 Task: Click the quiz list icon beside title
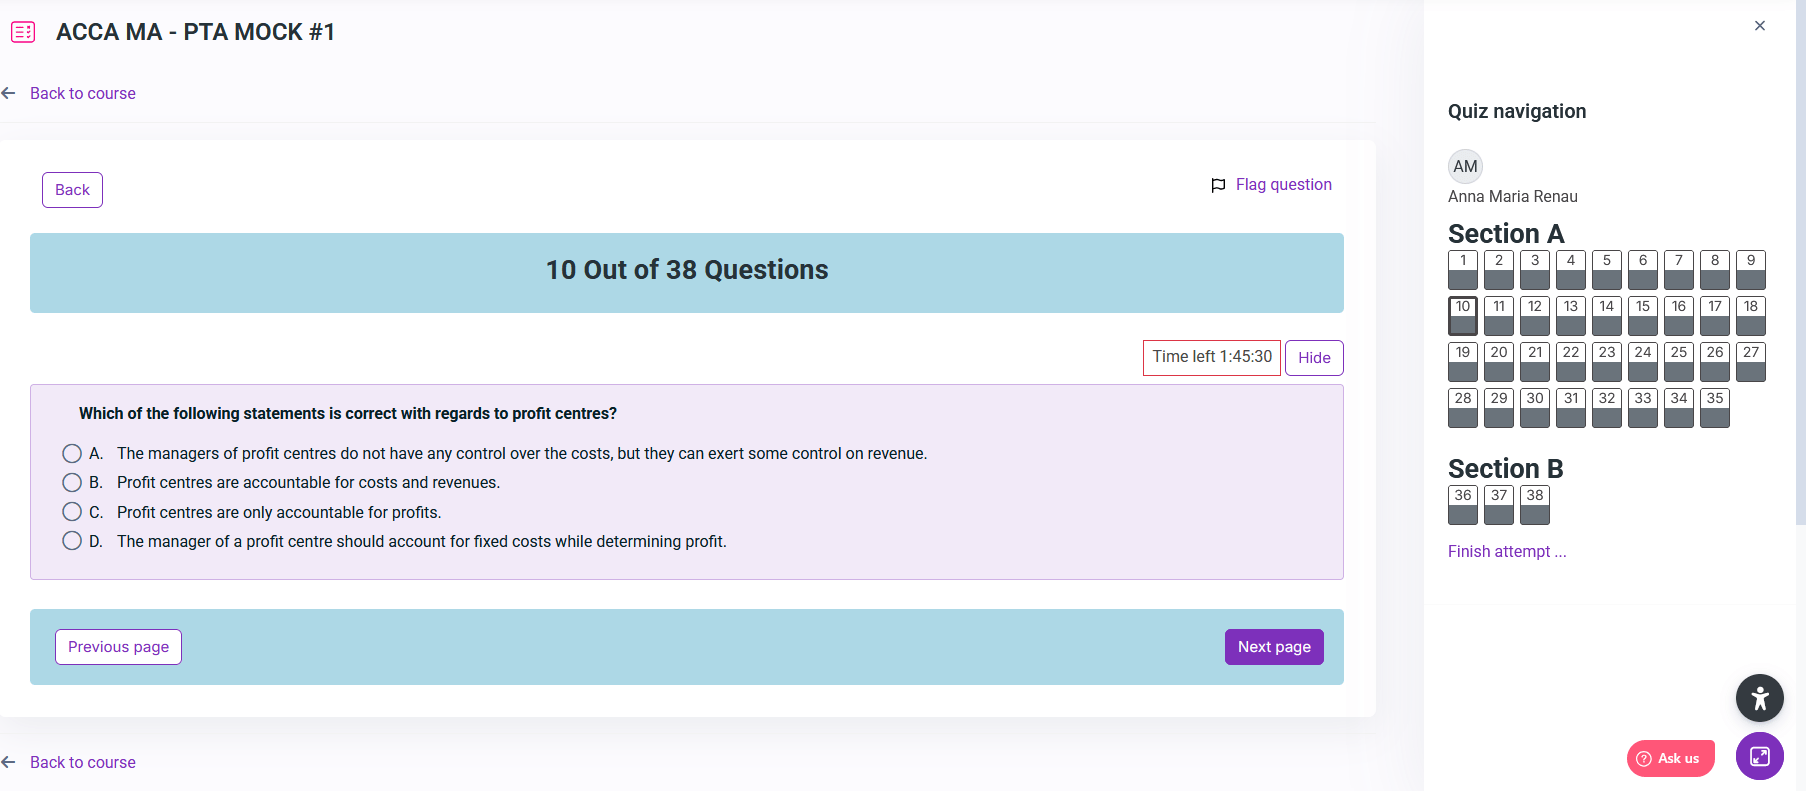click(x=23, y=32)
